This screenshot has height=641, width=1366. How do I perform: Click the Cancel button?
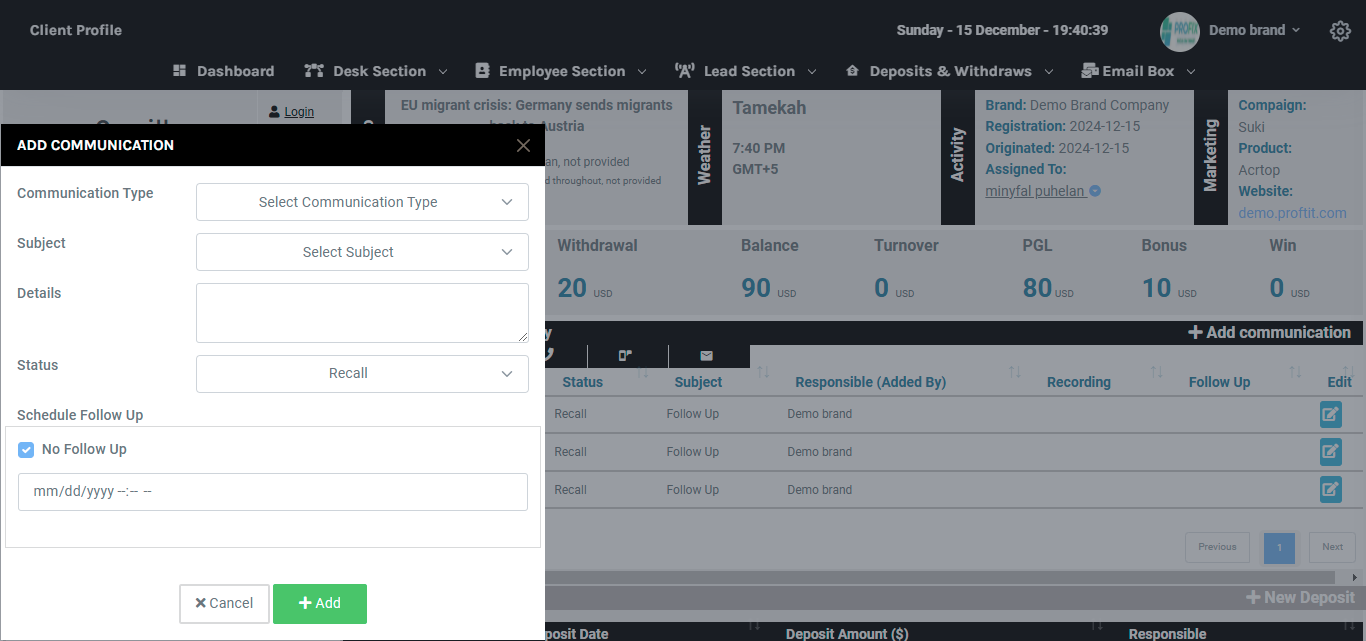click(224, 604)
